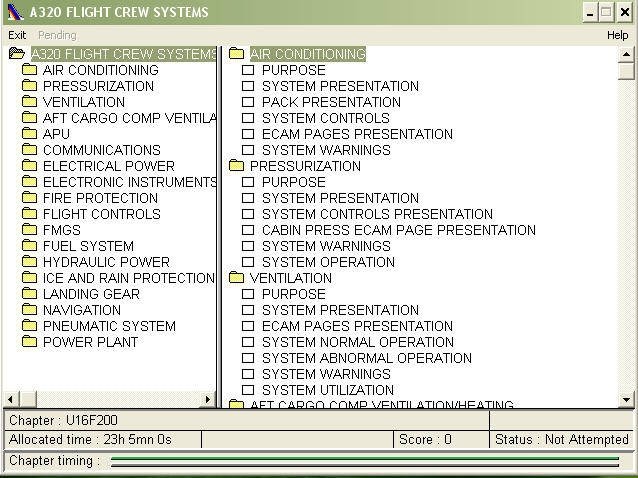Screen dimensions: 638x478
Task: Click the FIRE PROTECTION folder icon
Action: (x=29, y=197)
